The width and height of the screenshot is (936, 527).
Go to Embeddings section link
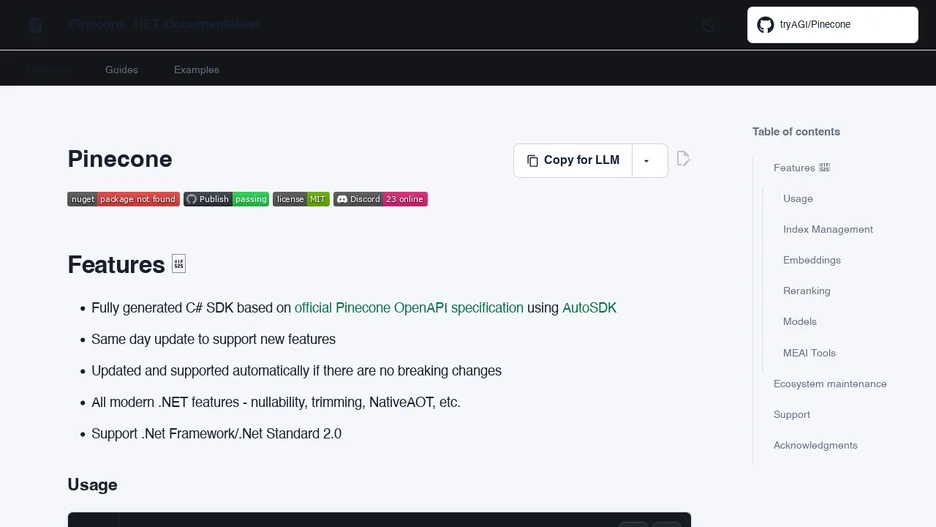(812, 260)
